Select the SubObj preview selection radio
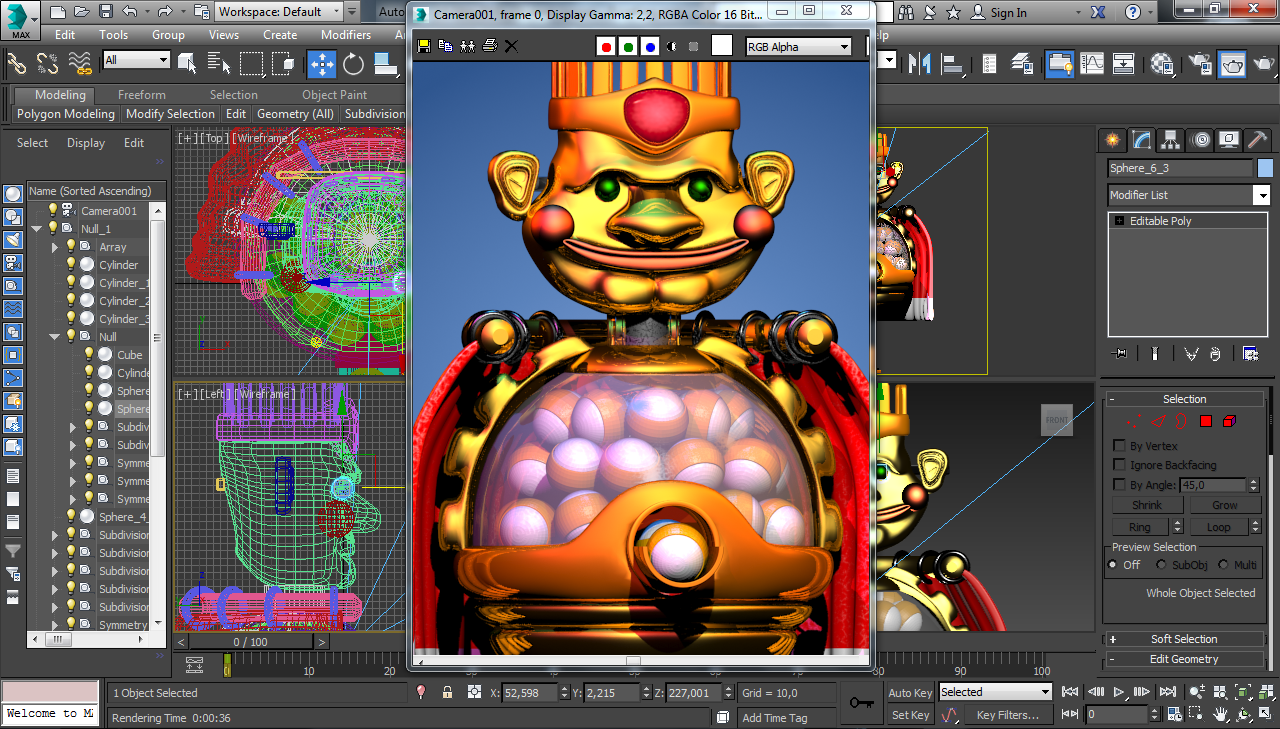 1162,564
